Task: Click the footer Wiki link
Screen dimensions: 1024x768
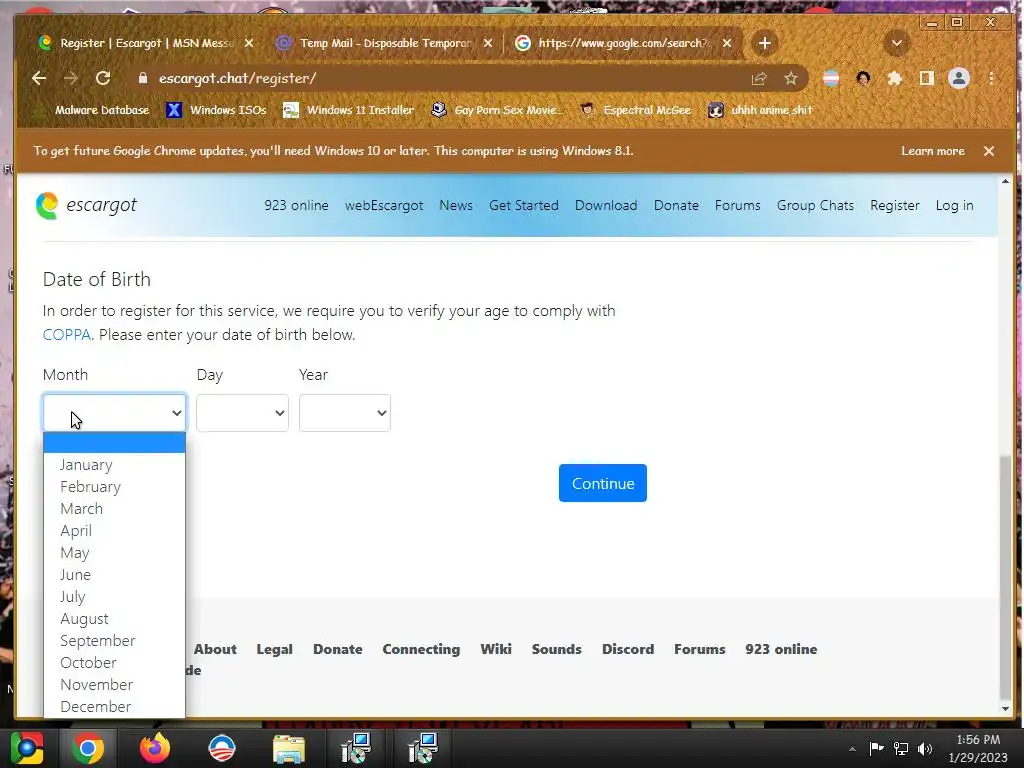Action: [496, 649]
